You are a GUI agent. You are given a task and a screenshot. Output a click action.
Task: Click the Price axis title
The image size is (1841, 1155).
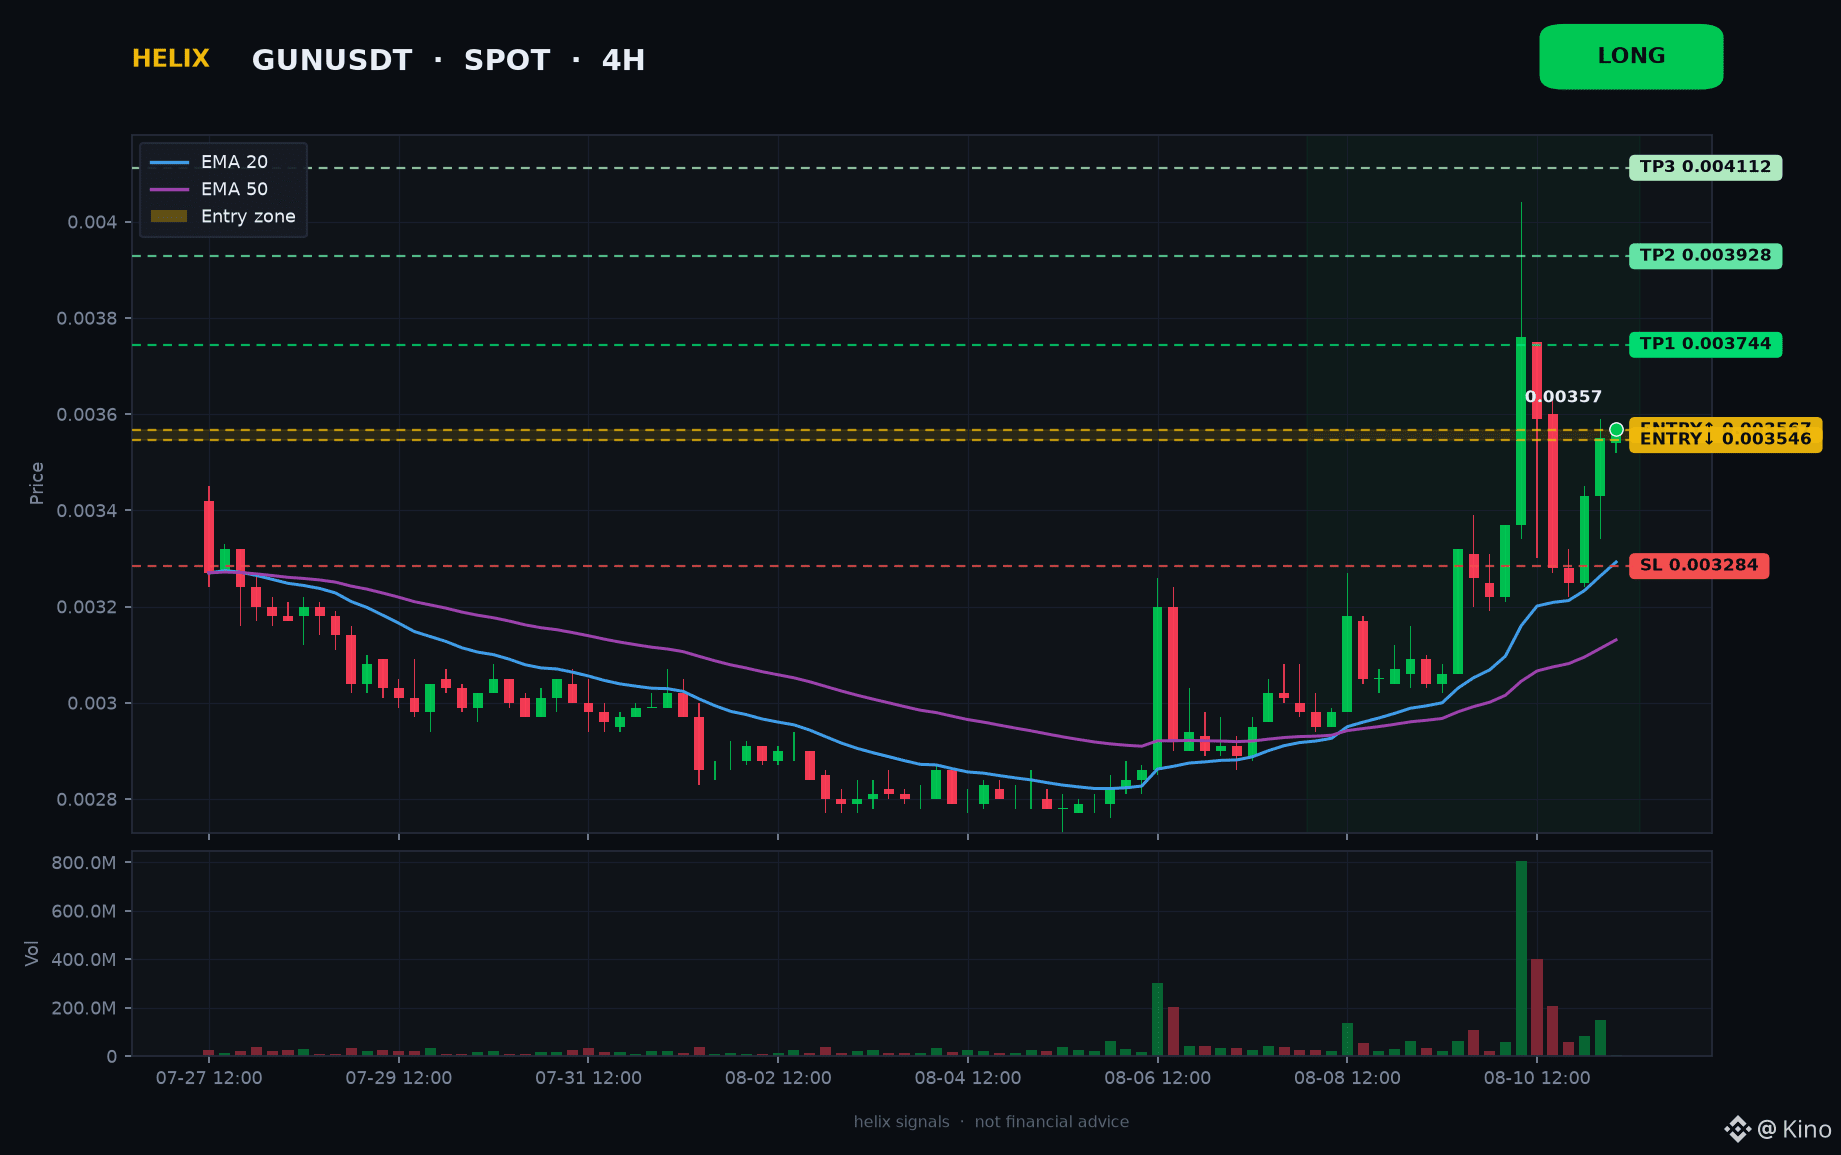pos(37,483)
